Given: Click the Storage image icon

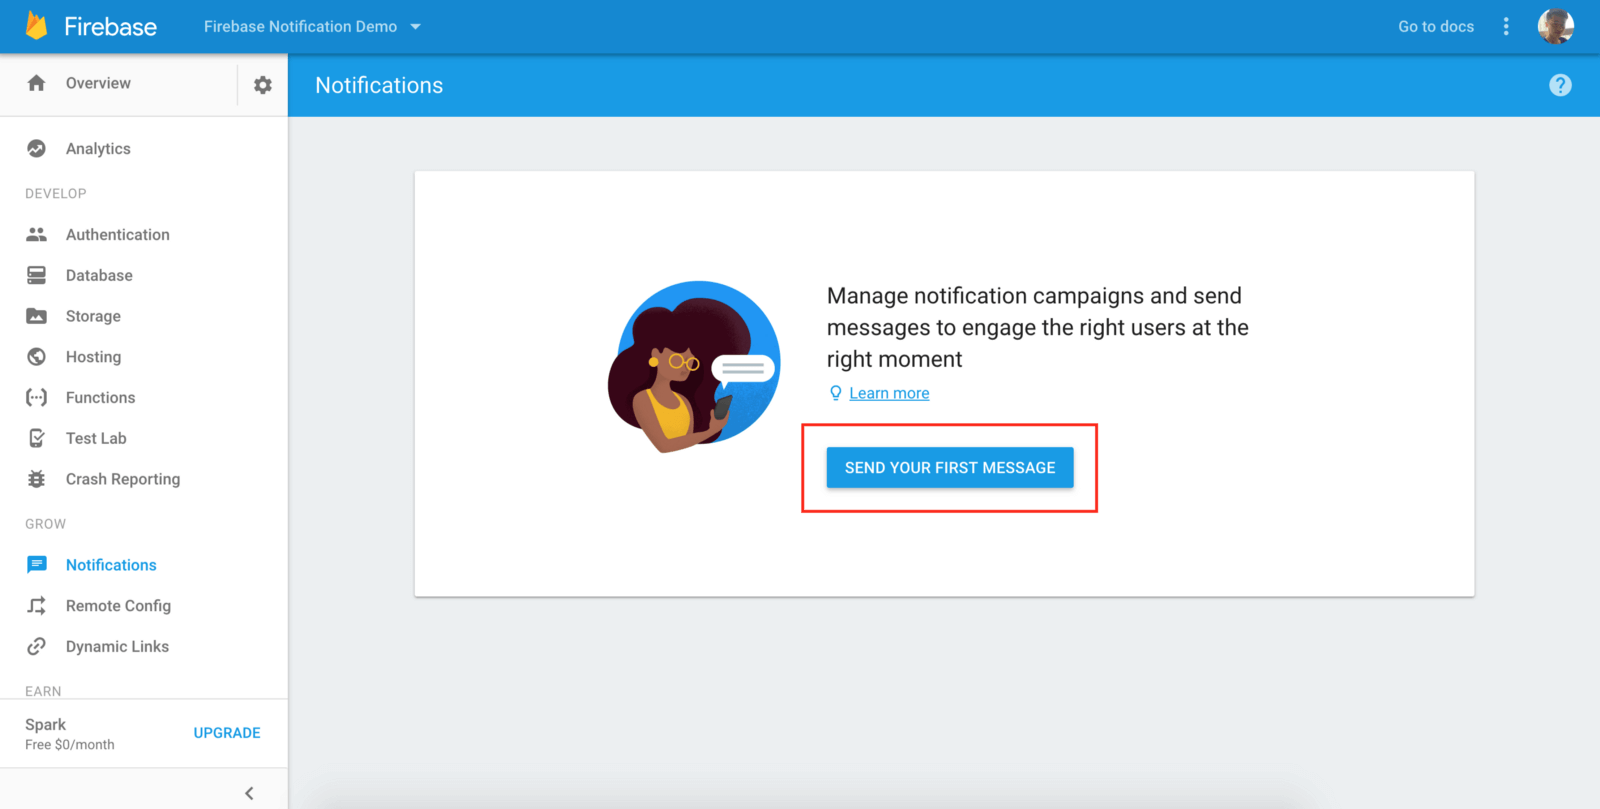Looking at the screenshot, I should tap(37, 316).
